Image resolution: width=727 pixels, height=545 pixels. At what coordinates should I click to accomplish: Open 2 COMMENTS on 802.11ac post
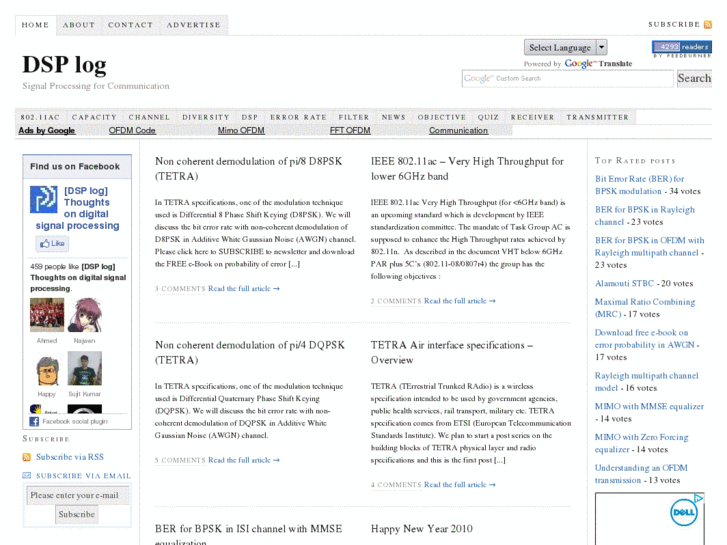click(396, 301)
